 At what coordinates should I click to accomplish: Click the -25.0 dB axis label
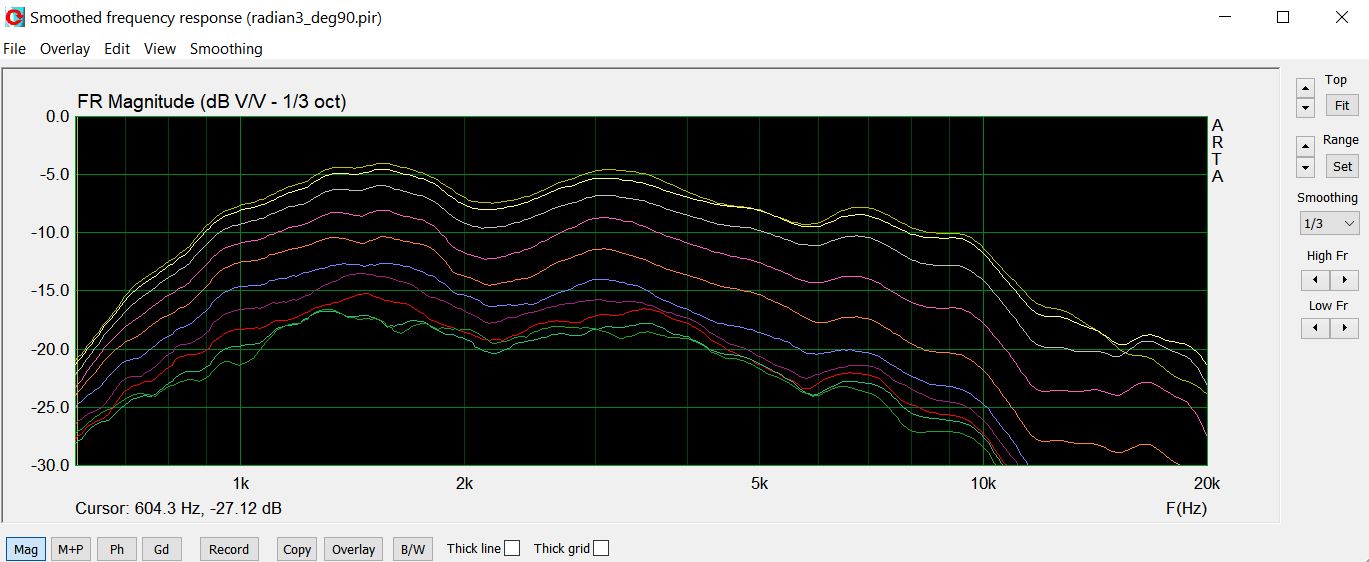pyautogui.click(x=49, y=407)
